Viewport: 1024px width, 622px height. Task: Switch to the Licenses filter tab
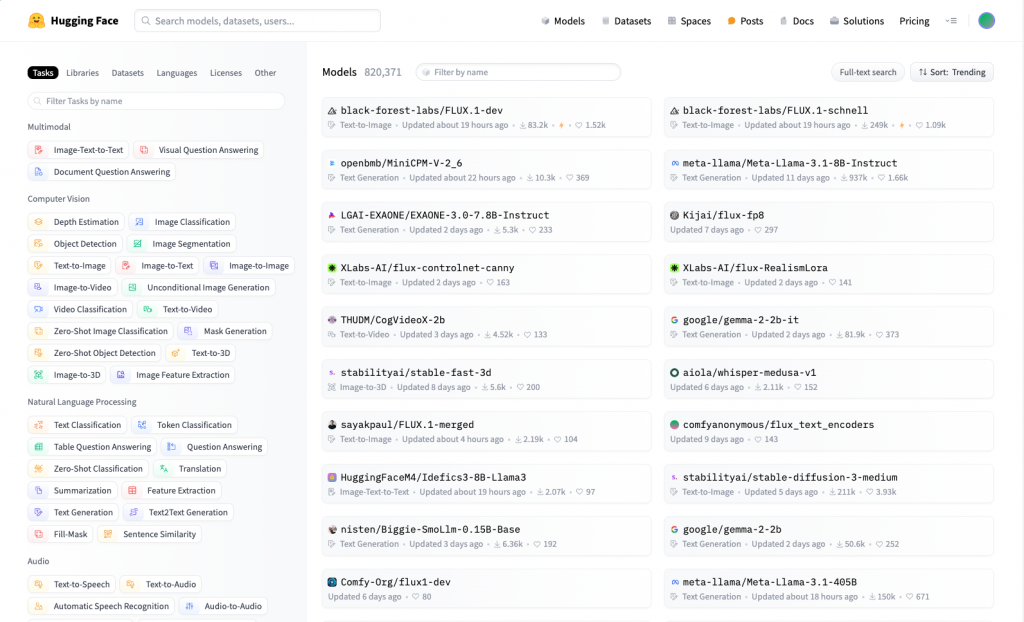[226, 73]
